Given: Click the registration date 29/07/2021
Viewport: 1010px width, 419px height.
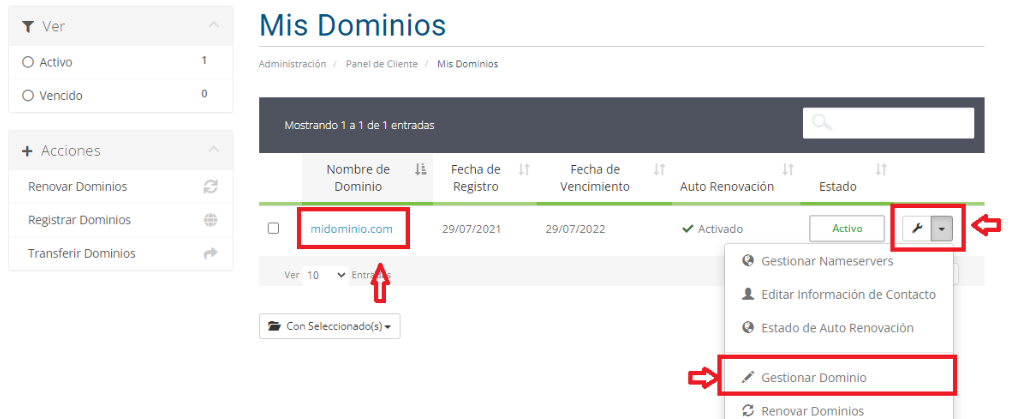Looking at the screenshot, I should pos(472,229).
